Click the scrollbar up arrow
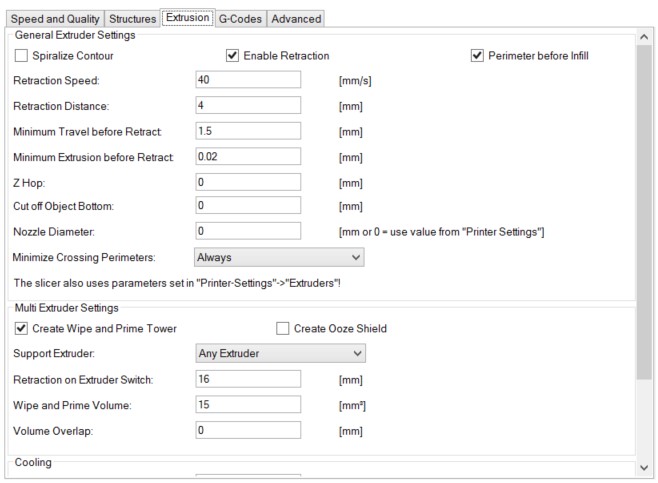658x483 pixels. click(645, 38)
